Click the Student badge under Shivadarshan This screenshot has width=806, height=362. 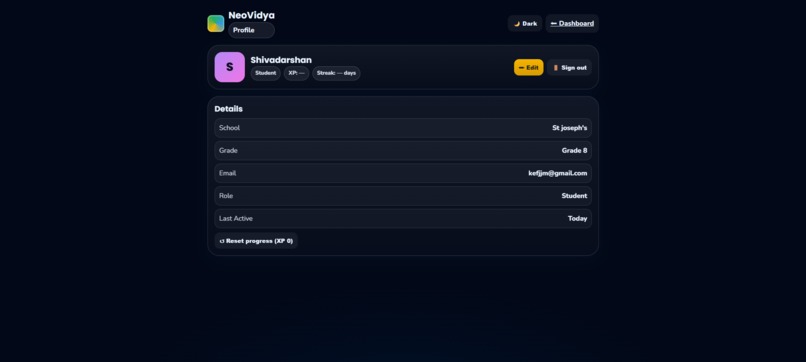pyautogui.click(x=265, y=73)
